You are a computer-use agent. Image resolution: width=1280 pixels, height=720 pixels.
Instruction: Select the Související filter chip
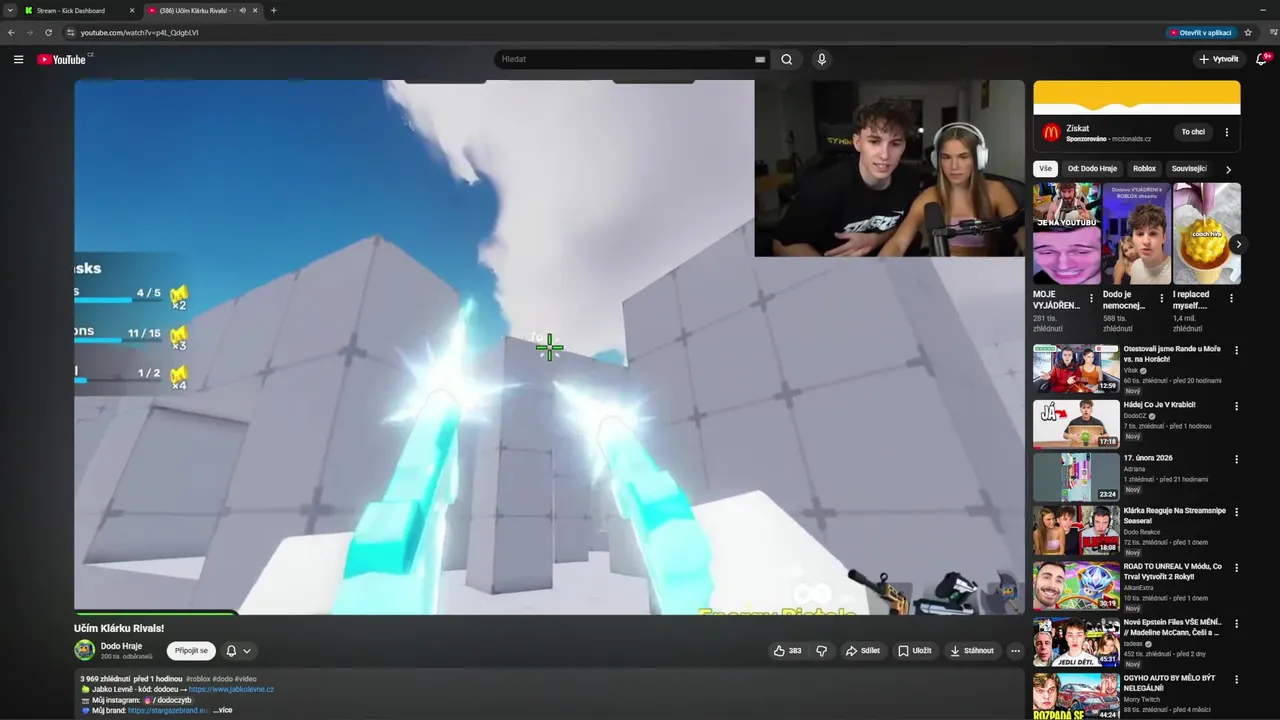(x=1189, y=168)
